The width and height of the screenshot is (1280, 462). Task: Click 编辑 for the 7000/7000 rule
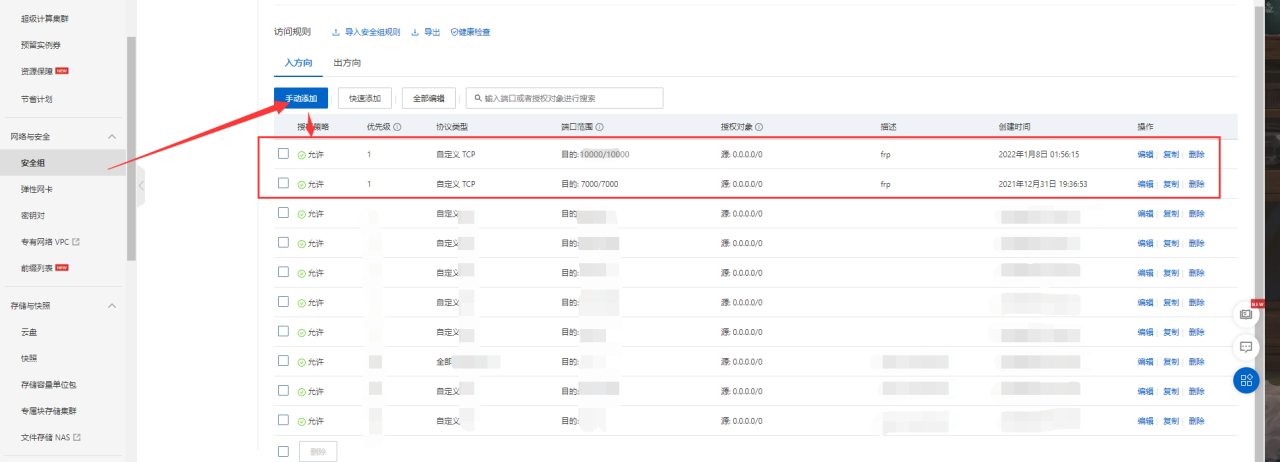1144,184
